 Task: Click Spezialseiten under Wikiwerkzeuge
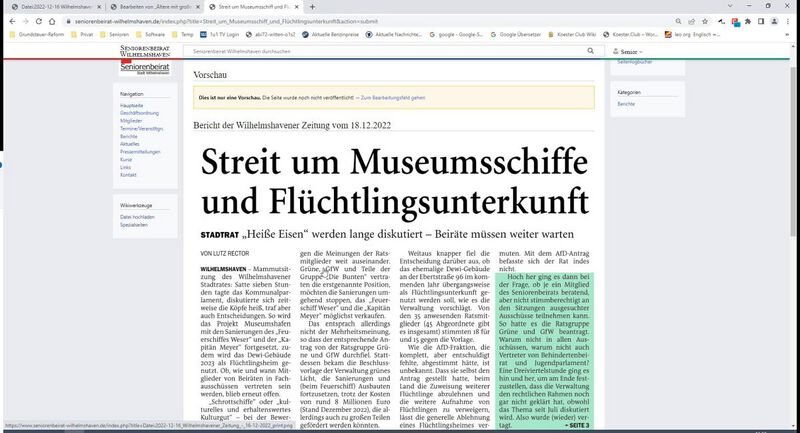point(134,224)
